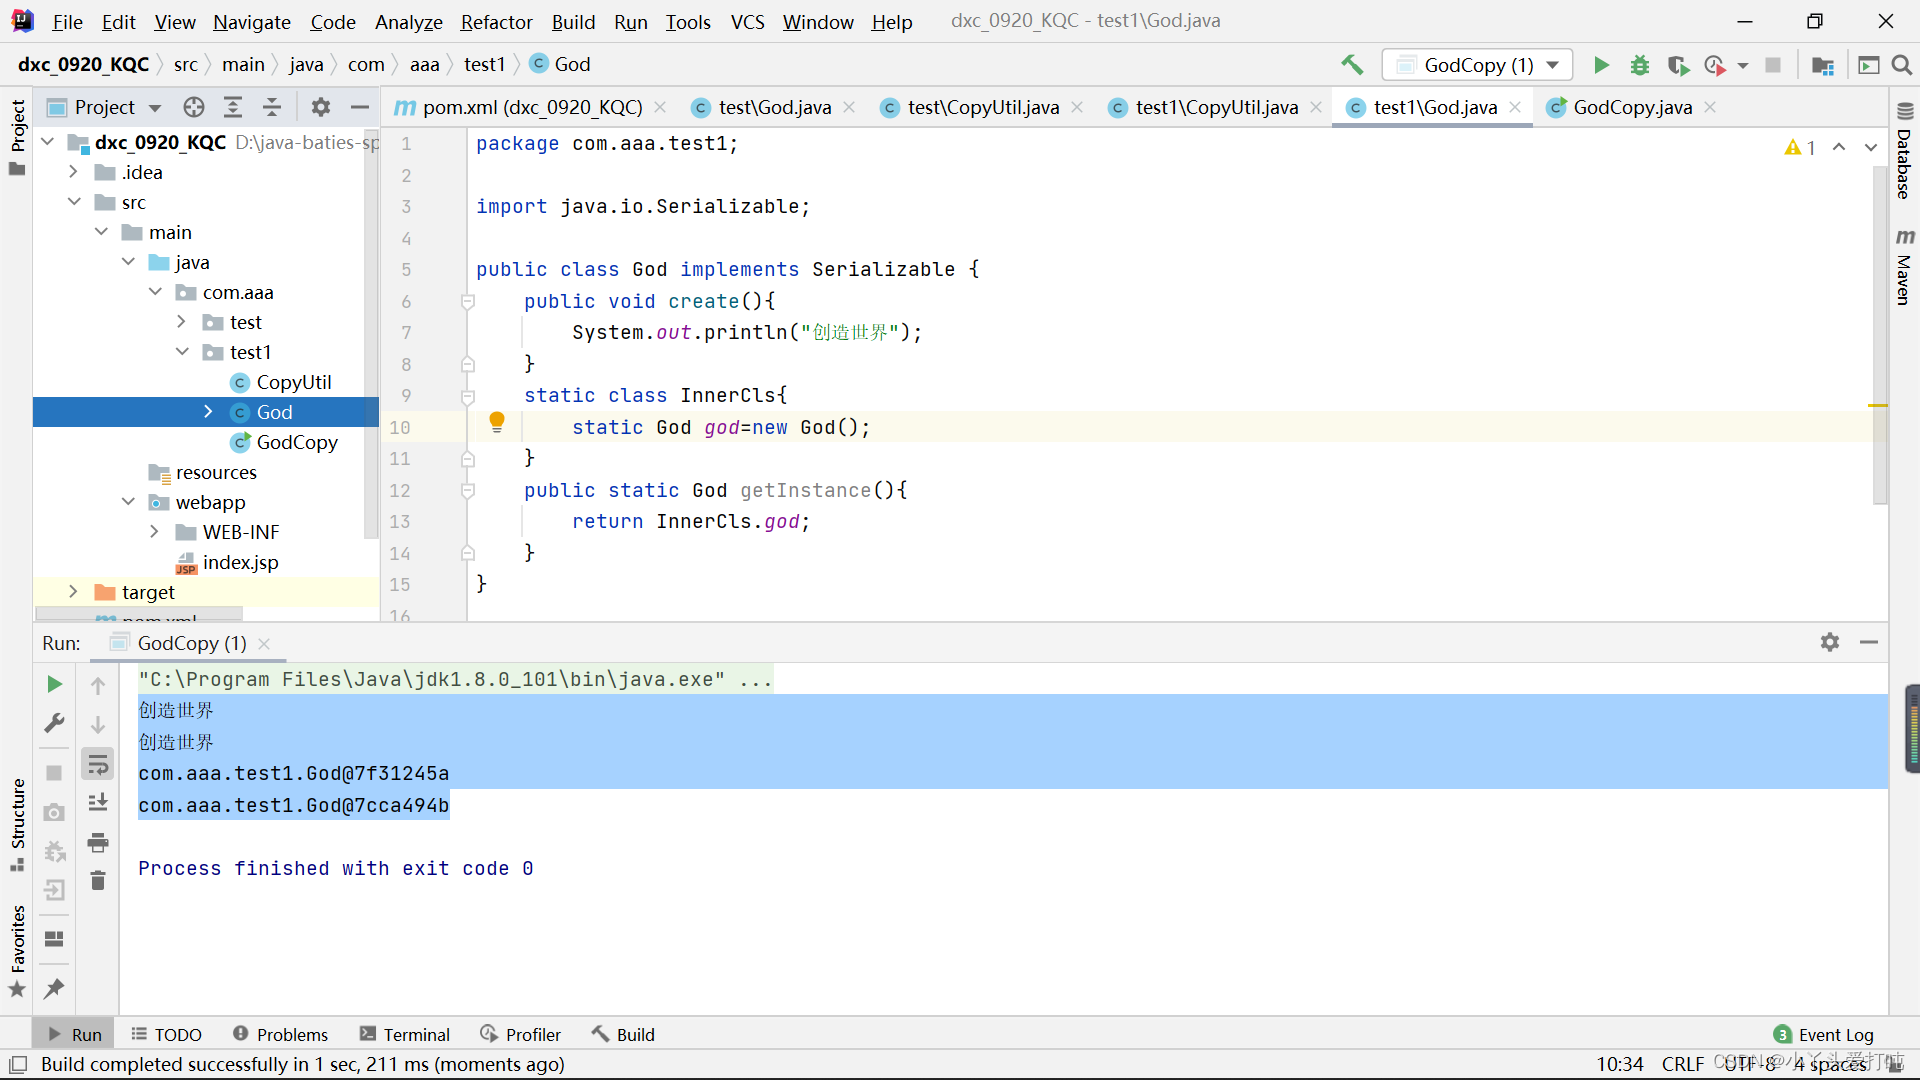Hide the Project tool window
The width and height of the screenshot is (1920, 1080).
click(360, 107)
